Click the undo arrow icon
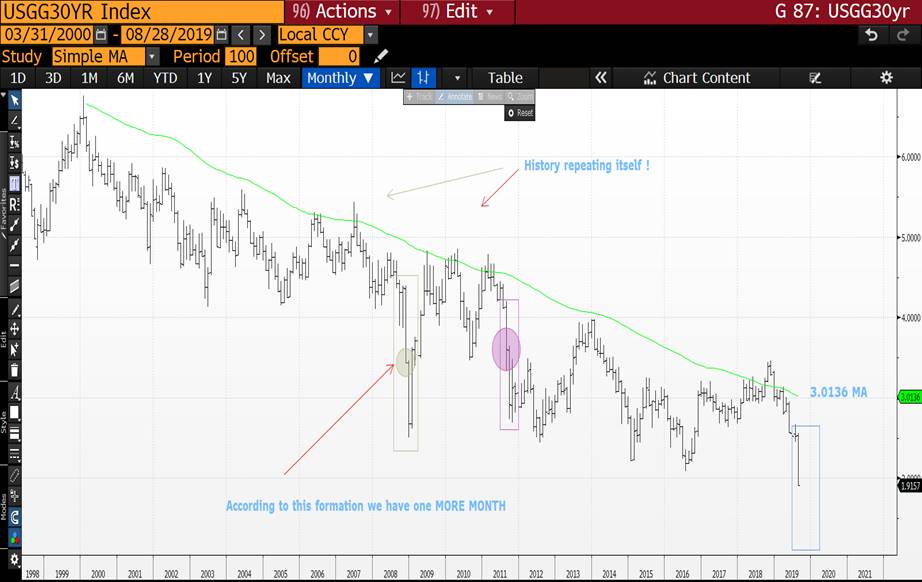 click(872, 35)
